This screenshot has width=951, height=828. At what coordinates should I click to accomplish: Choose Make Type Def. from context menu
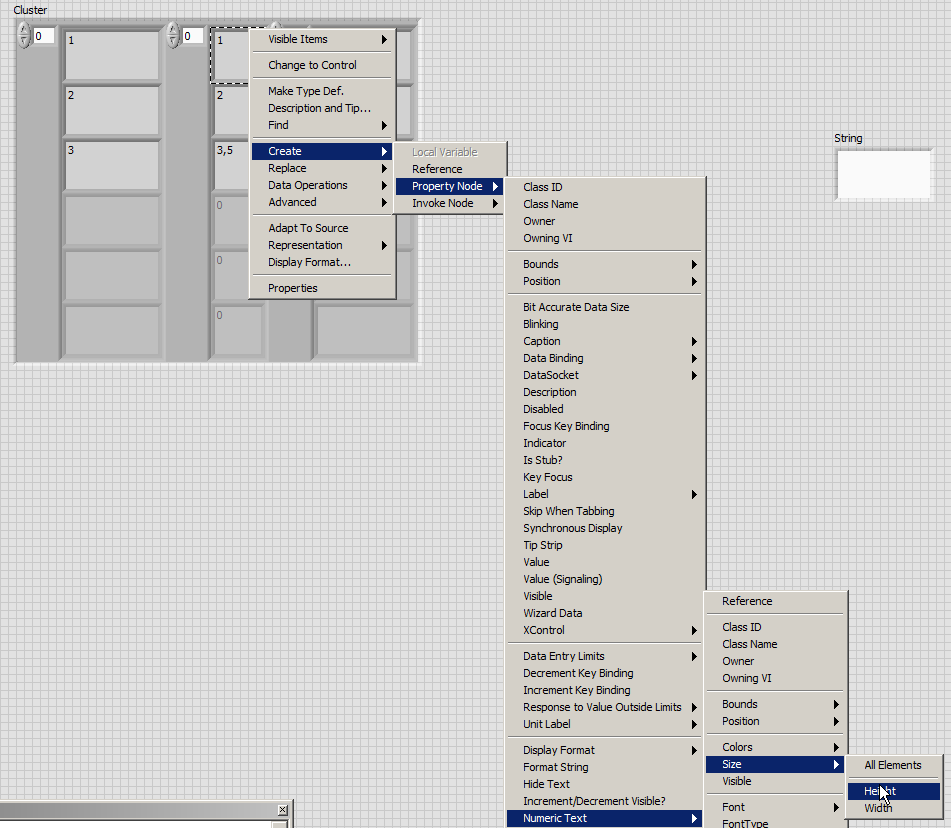click(305, 91)
